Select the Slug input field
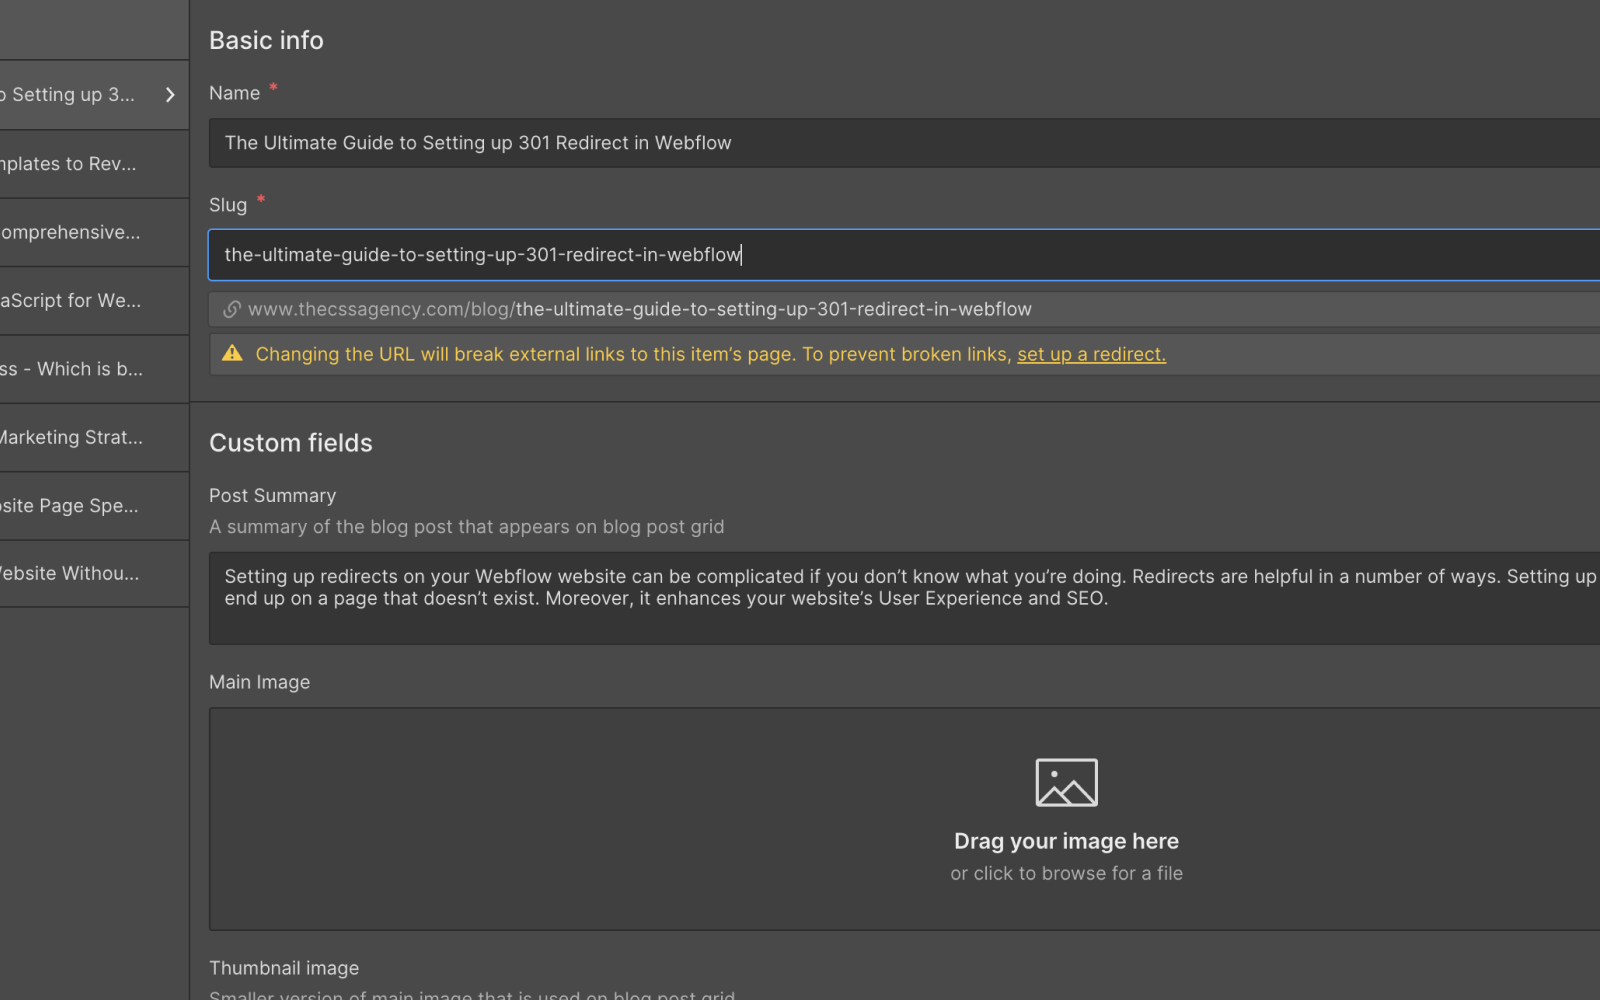The width and height of the screenshot is (1600, 1000). 700,255
